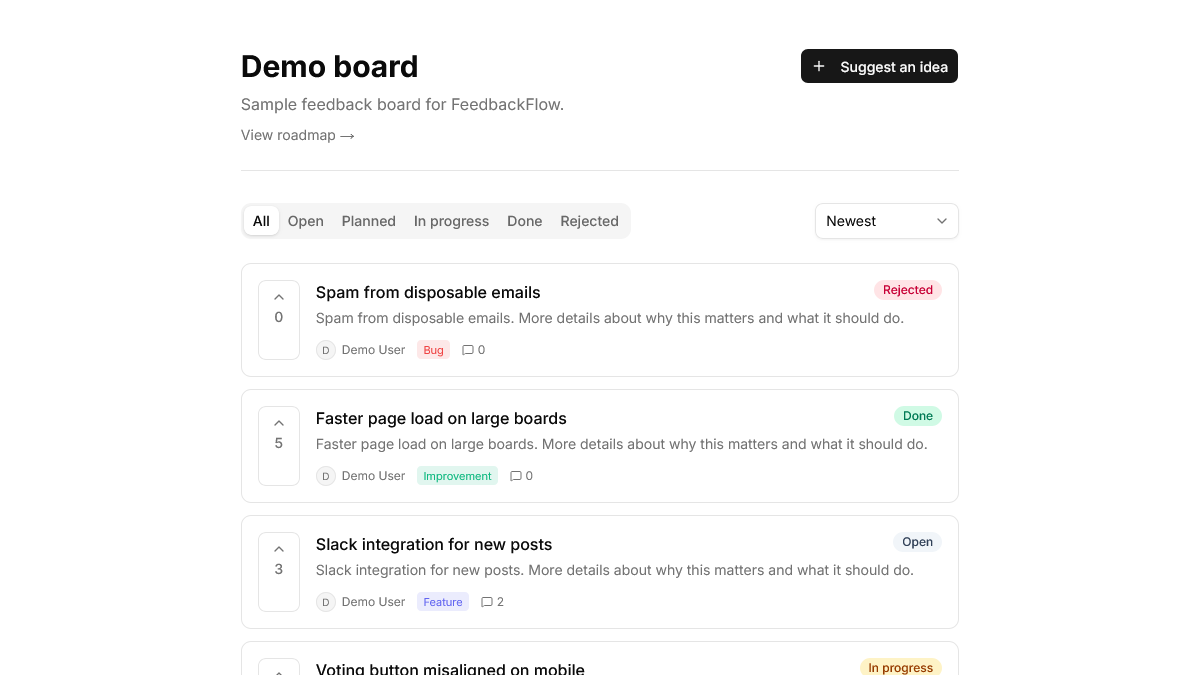Viewport: 1200px width, 675px height.
Task: Open post titled Faster page load on large boards
Action: pos(441,418)
